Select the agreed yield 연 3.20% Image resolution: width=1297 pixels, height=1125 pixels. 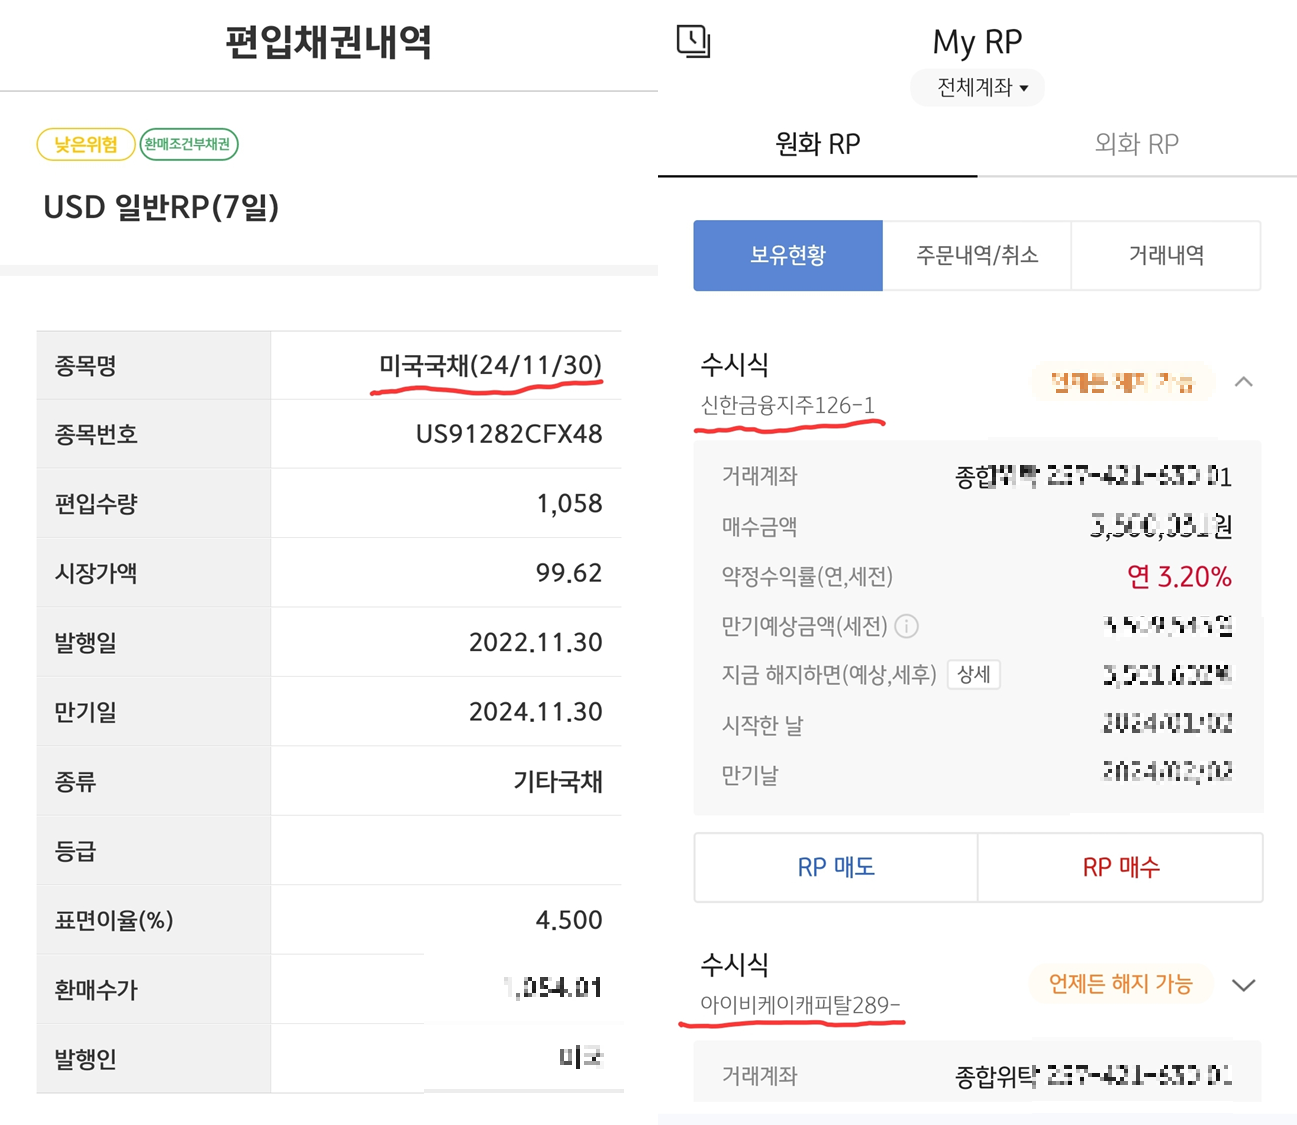coord(1179,576)
